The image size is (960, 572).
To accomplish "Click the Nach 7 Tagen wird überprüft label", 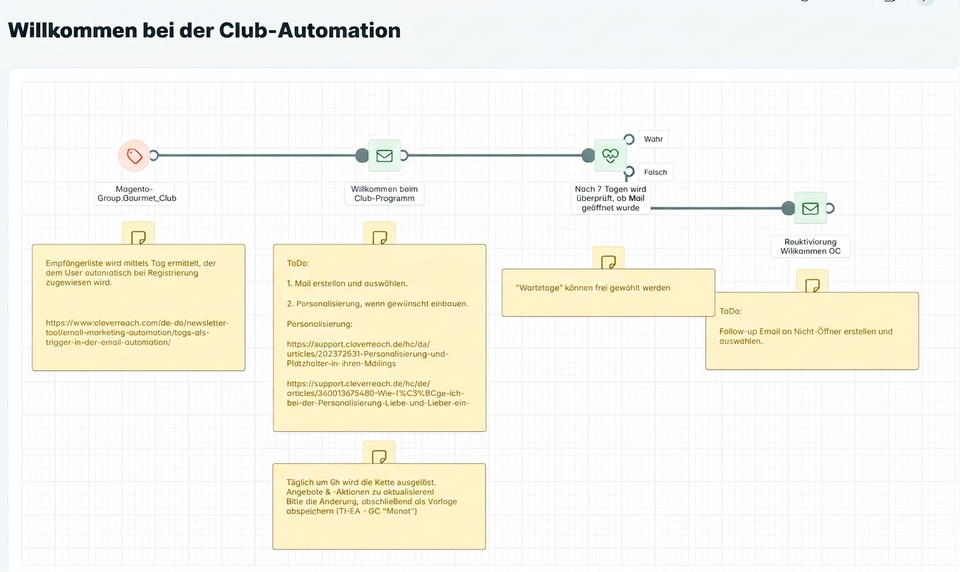I will click(x=610, y=198).
